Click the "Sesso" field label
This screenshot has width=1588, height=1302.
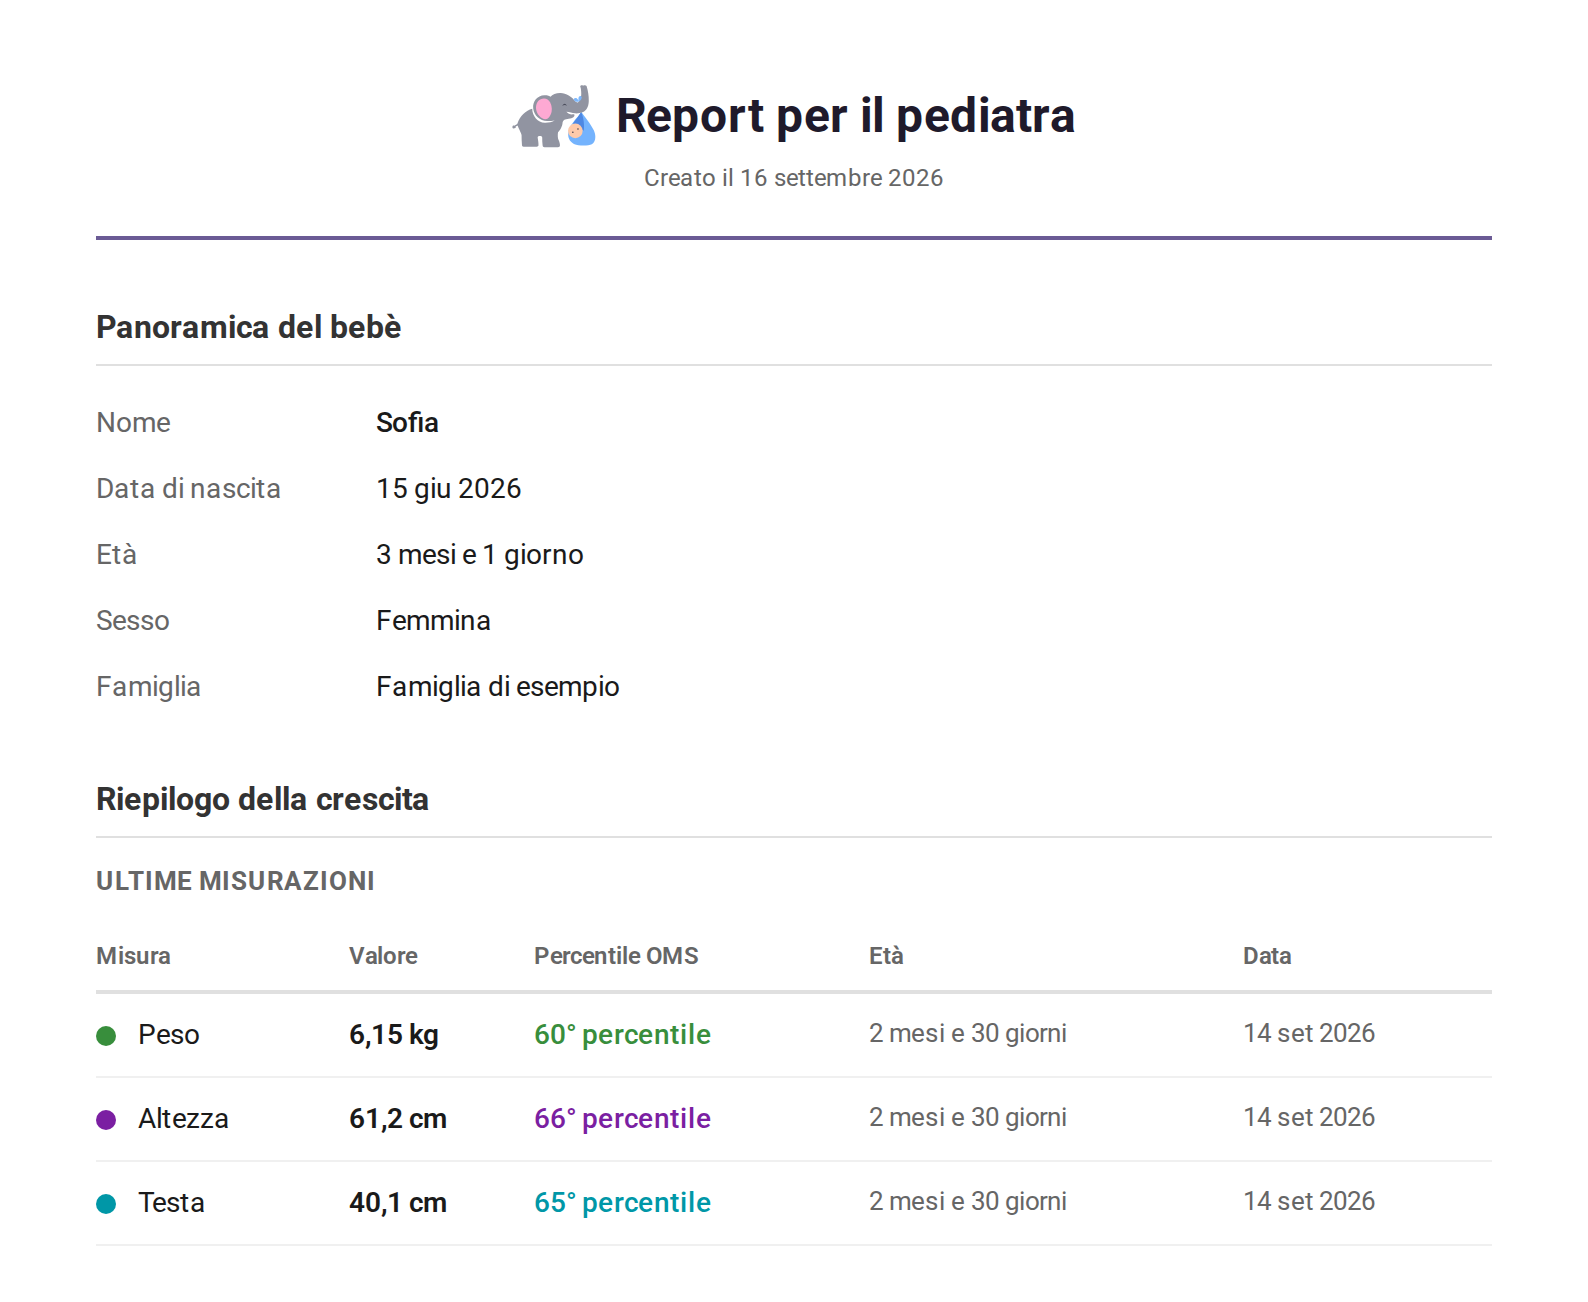coord(133,620)
